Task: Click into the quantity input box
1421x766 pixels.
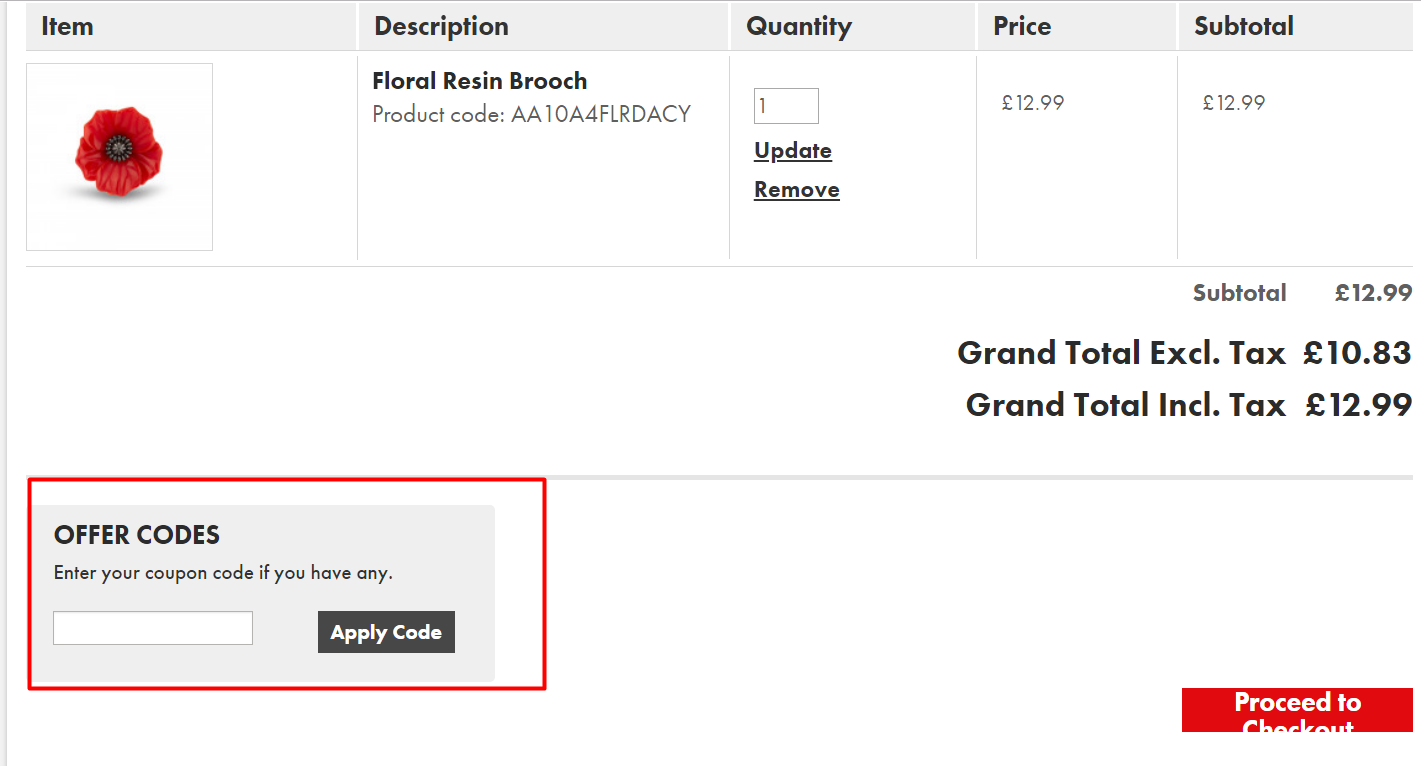Action: tap(786, 106)
